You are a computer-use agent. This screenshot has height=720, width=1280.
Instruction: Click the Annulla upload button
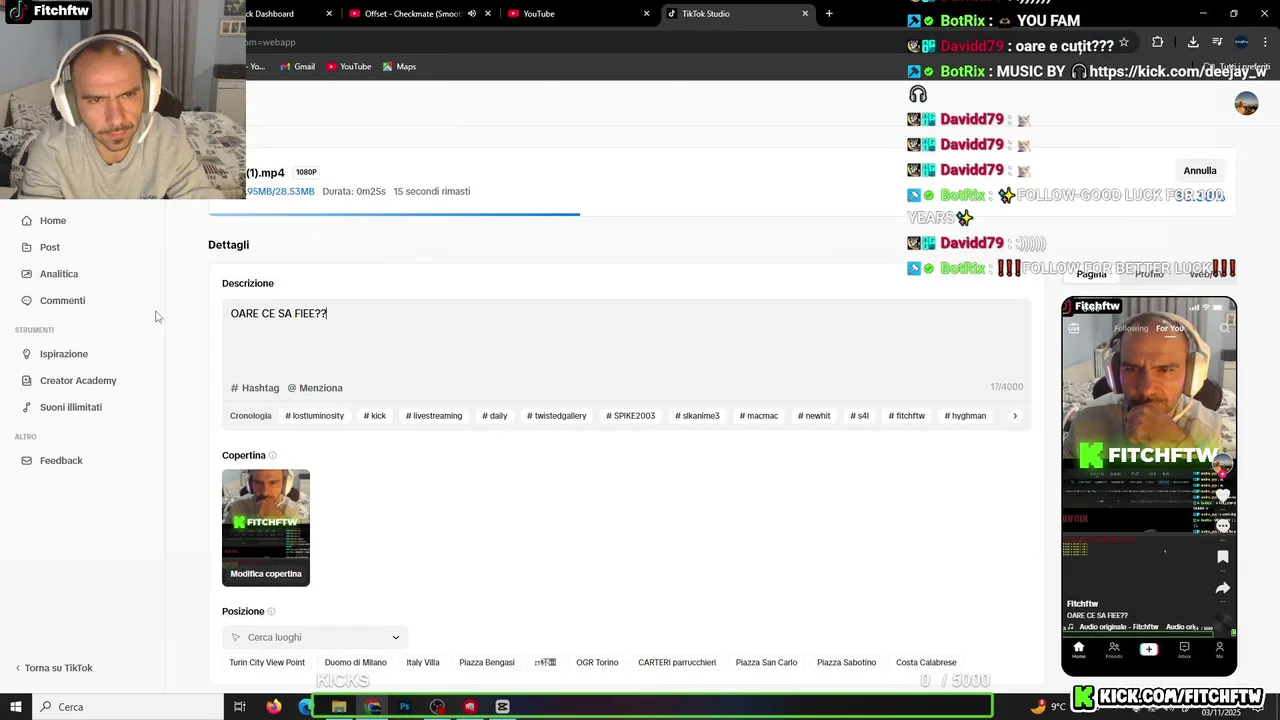coord(1200,171)
